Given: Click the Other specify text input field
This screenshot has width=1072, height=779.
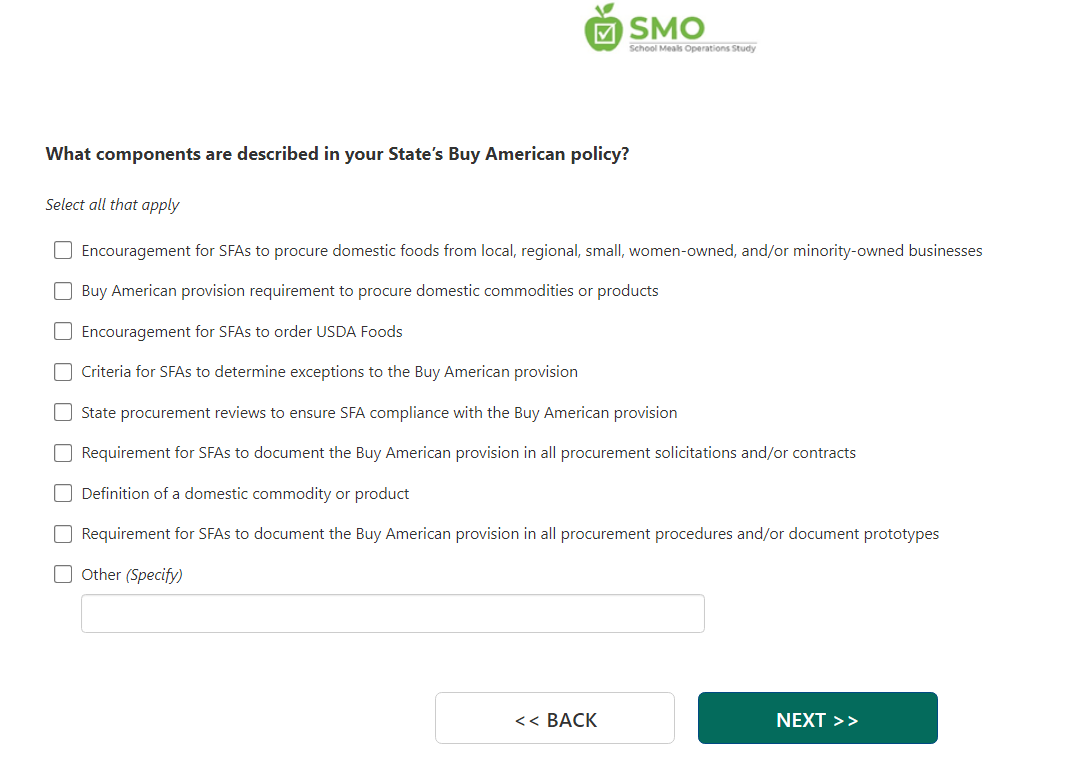Looking at the screenshot, I should tap(392, 614).
